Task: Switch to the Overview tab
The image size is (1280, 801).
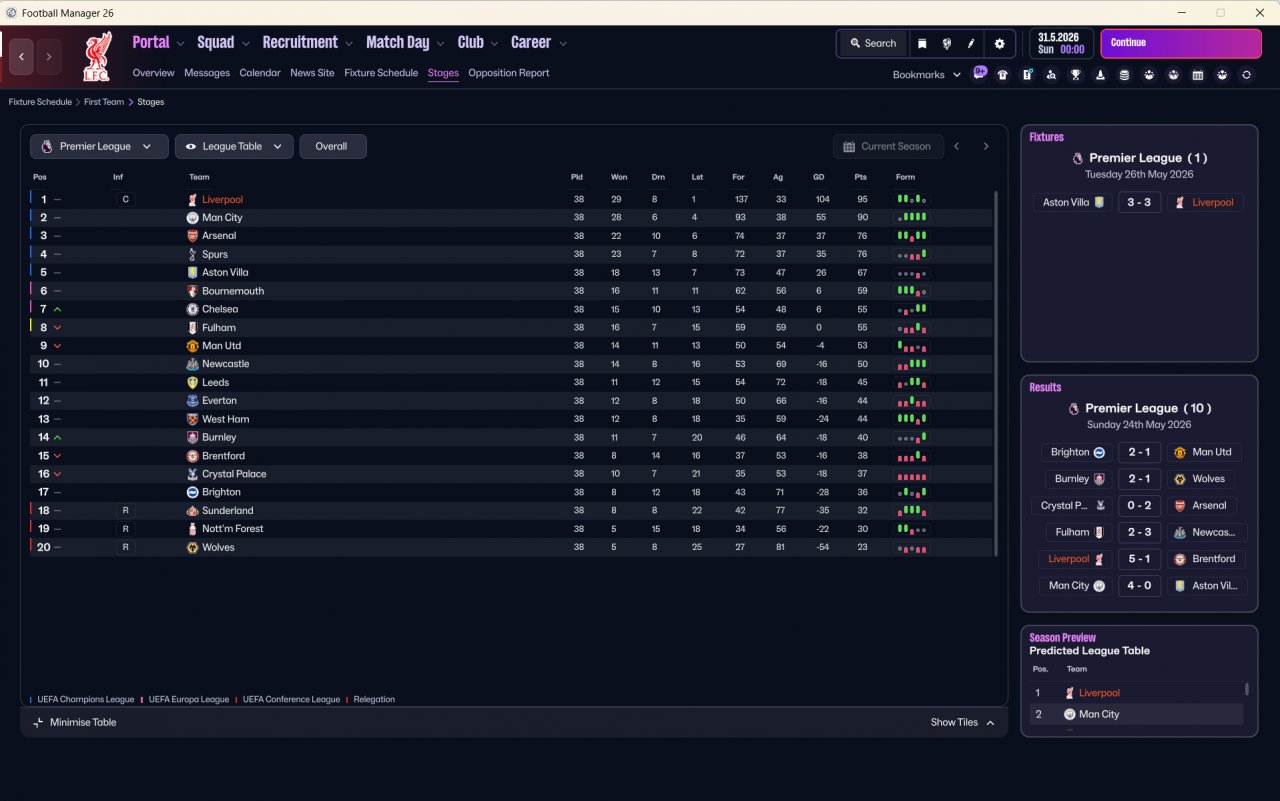Action: pos(153,73)
